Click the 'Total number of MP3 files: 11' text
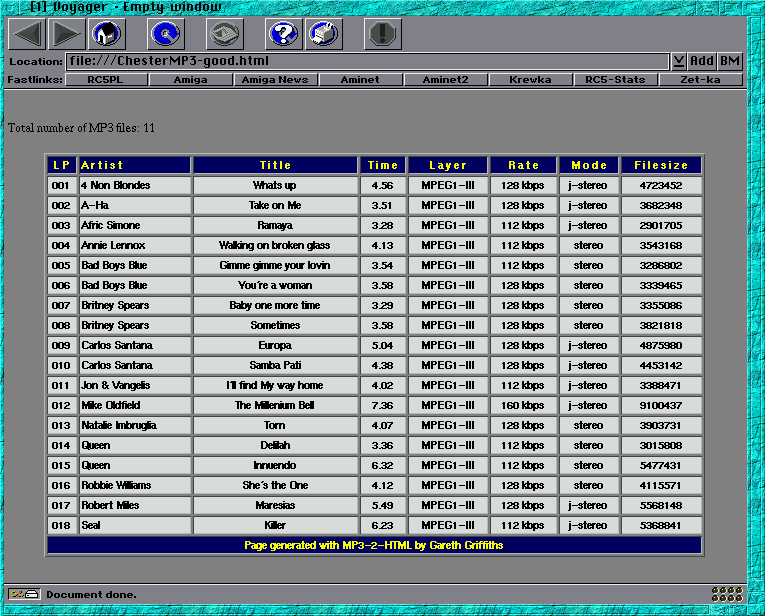This screenshot has height=616, width=765. 81,128
